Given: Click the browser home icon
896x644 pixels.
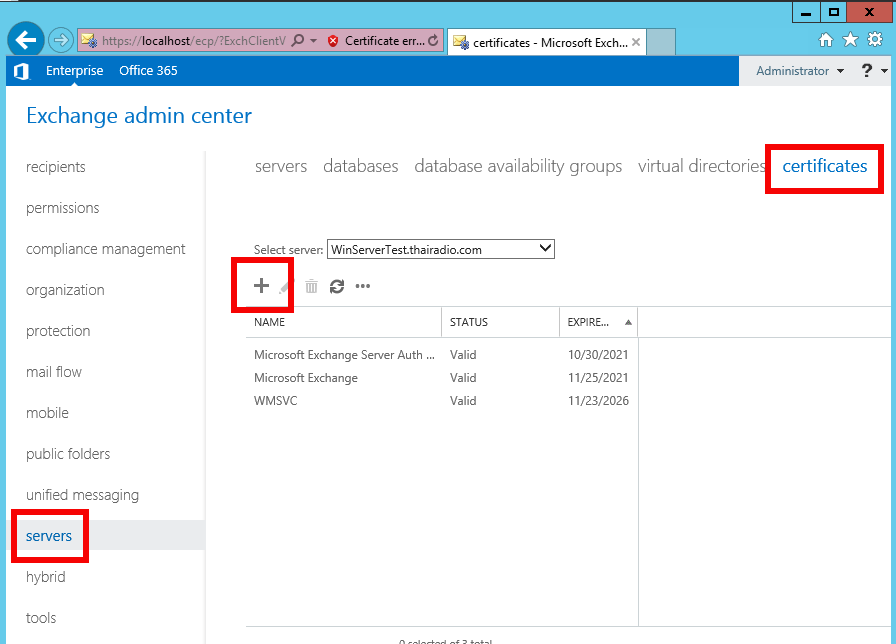Looking at the screenshot, I should (826, 40).
